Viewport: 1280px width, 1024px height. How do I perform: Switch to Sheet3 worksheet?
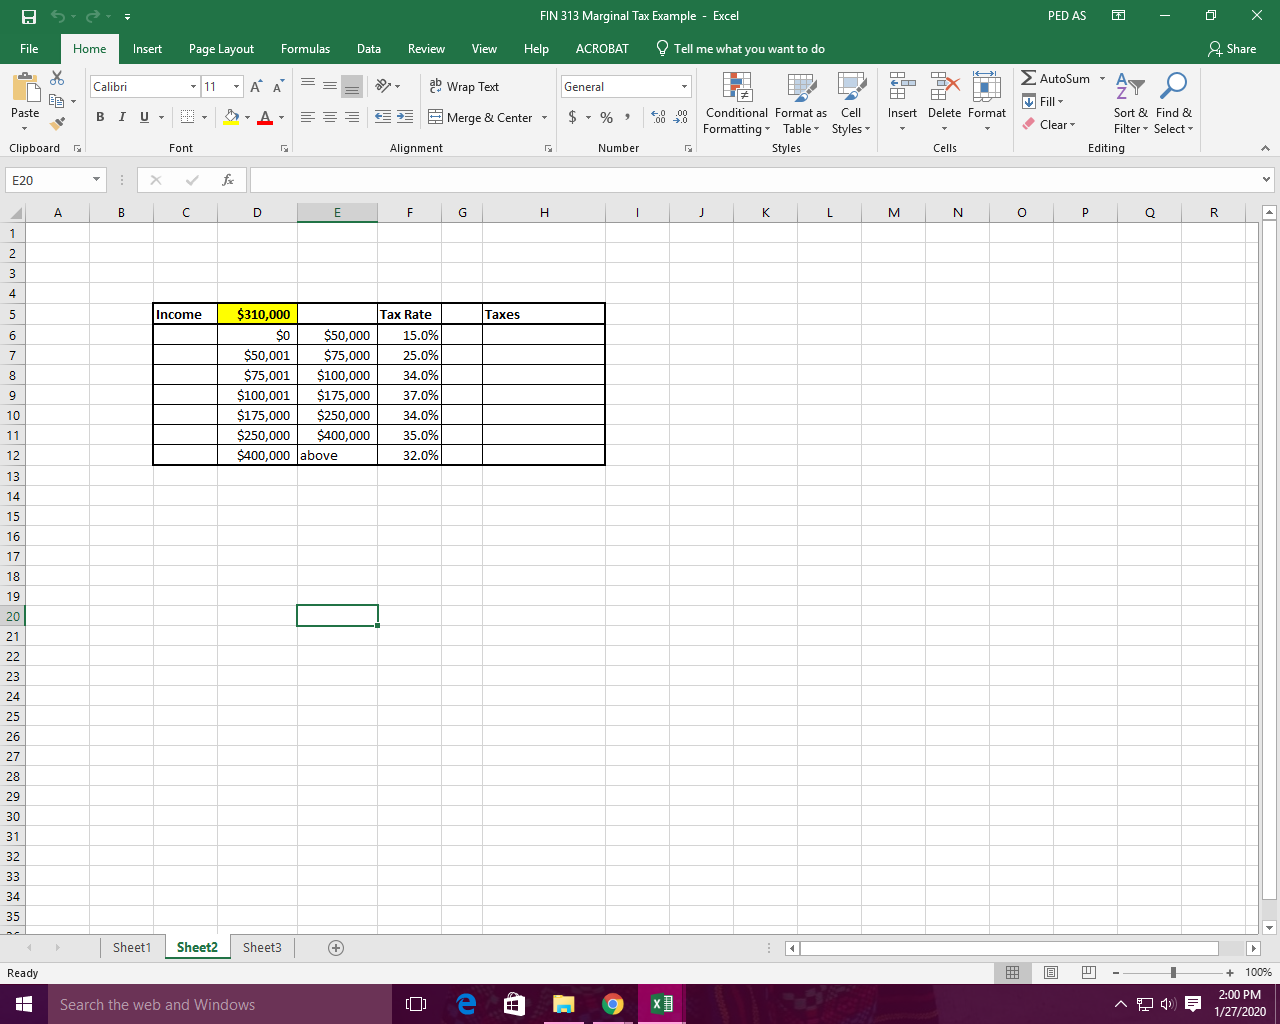(261, 947)
